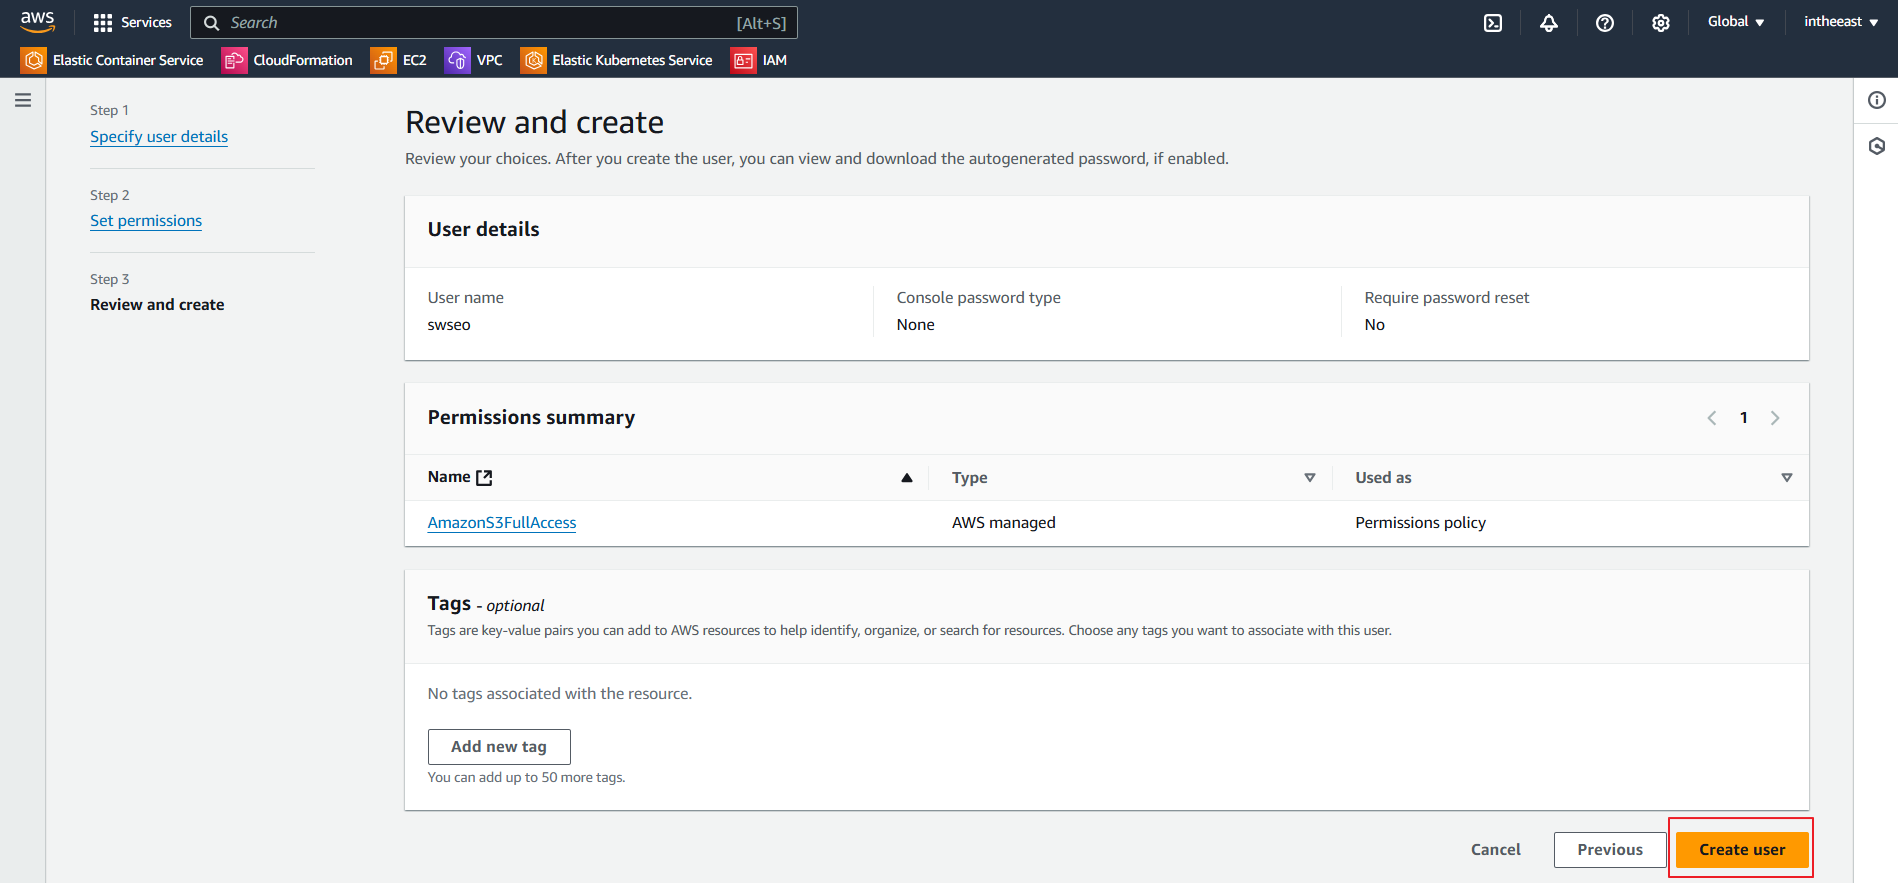Sort by the Type column arrow
The image size is (1898, 883).
[x=1309, y=477]
